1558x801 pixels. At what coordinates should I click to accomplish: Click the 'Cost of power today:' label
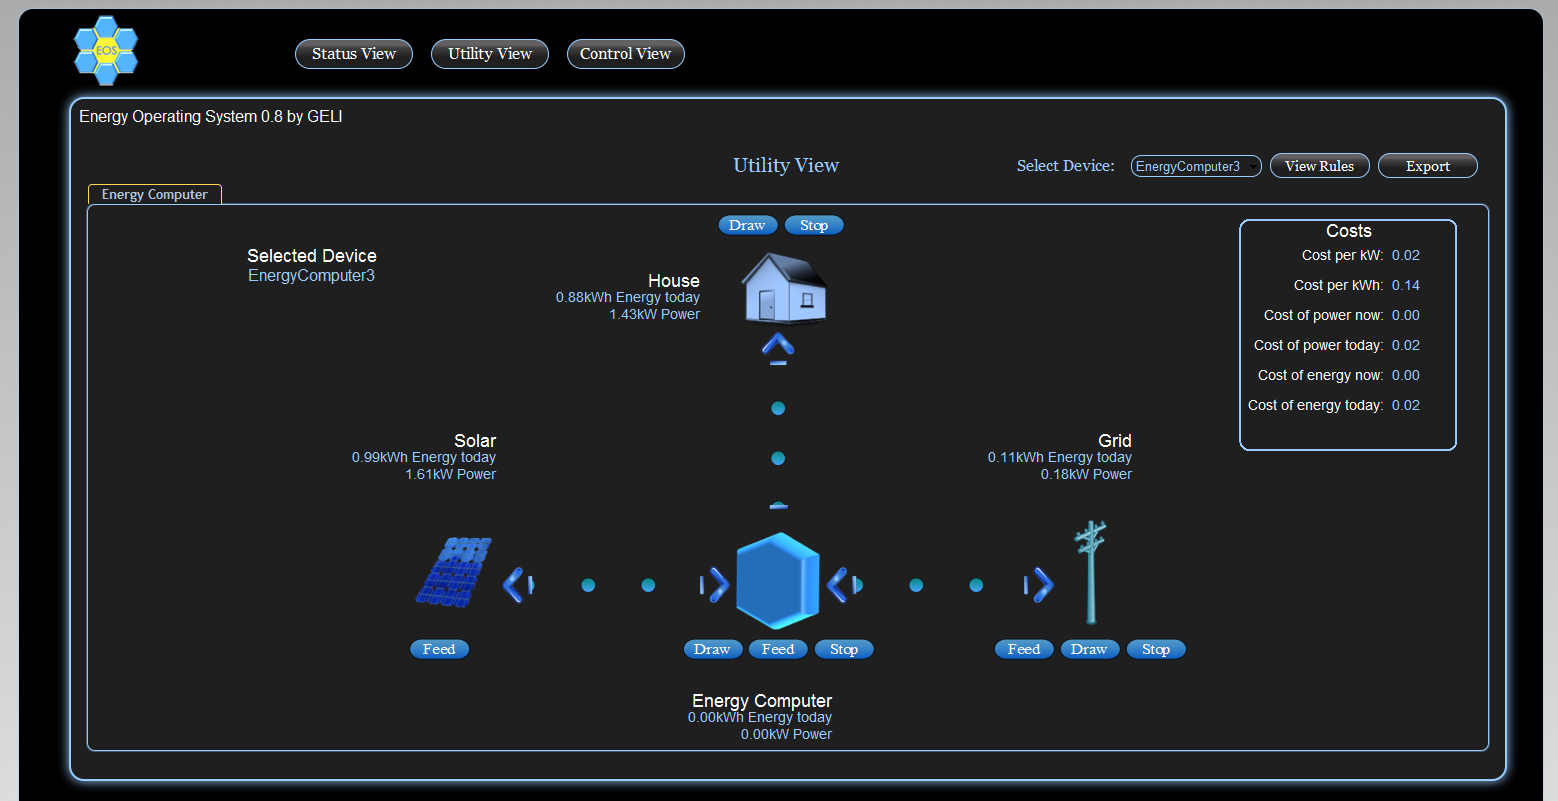1318,345
